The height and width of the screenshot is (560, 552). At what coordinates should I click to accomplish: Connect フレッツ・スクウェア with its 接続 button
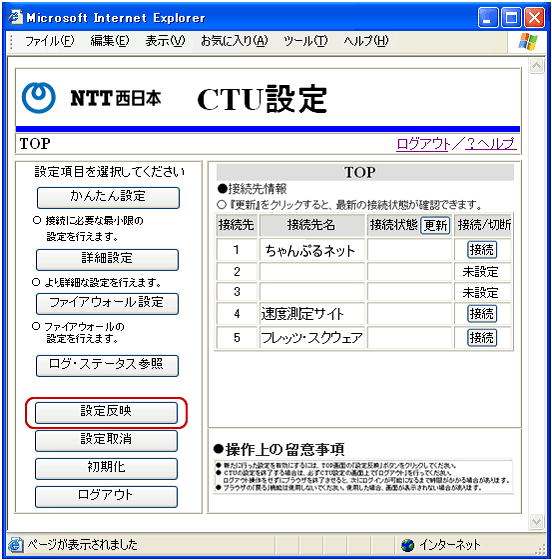pyautogui.click(x=482, y=338)
